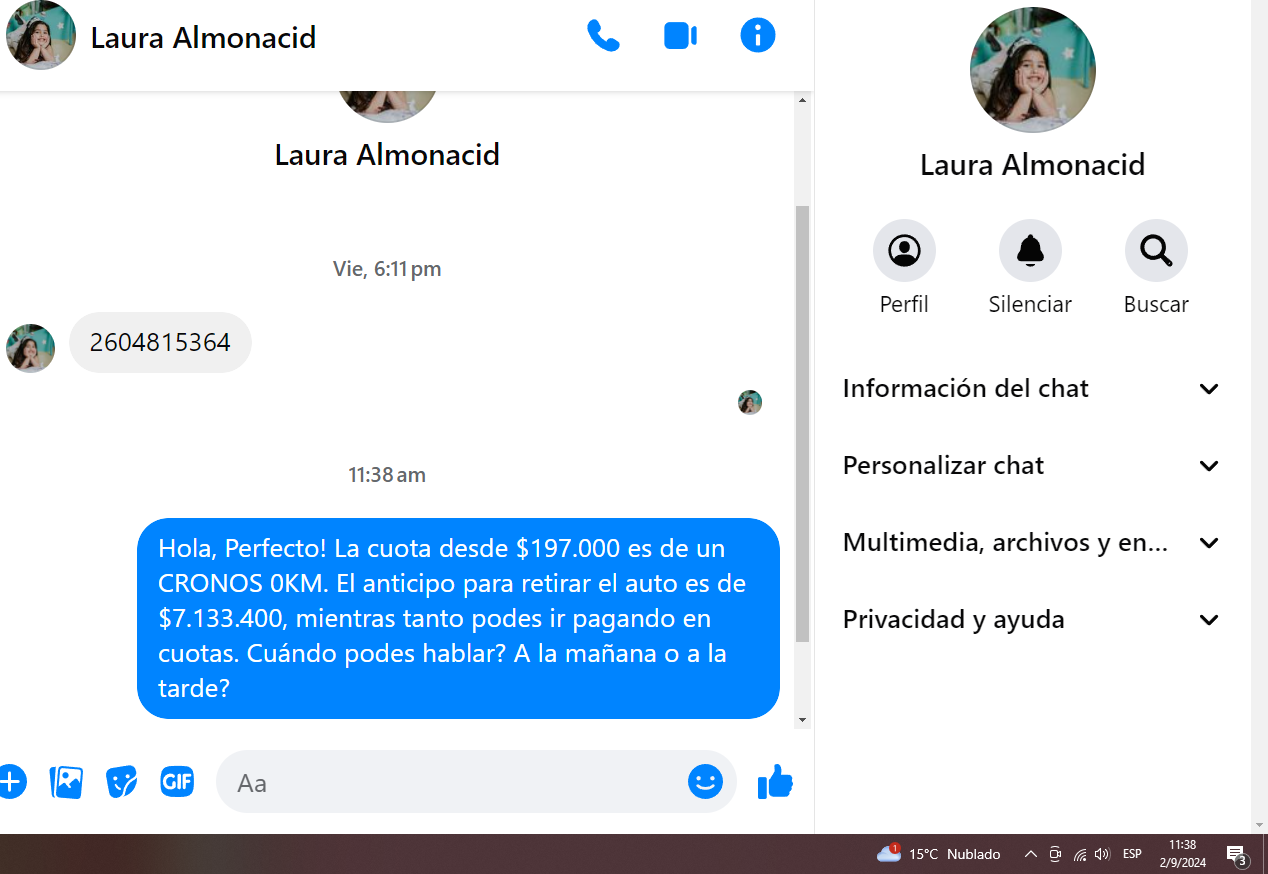1268x874 pixels.
Task: Open the GIF picker
Action: point(177,781)
